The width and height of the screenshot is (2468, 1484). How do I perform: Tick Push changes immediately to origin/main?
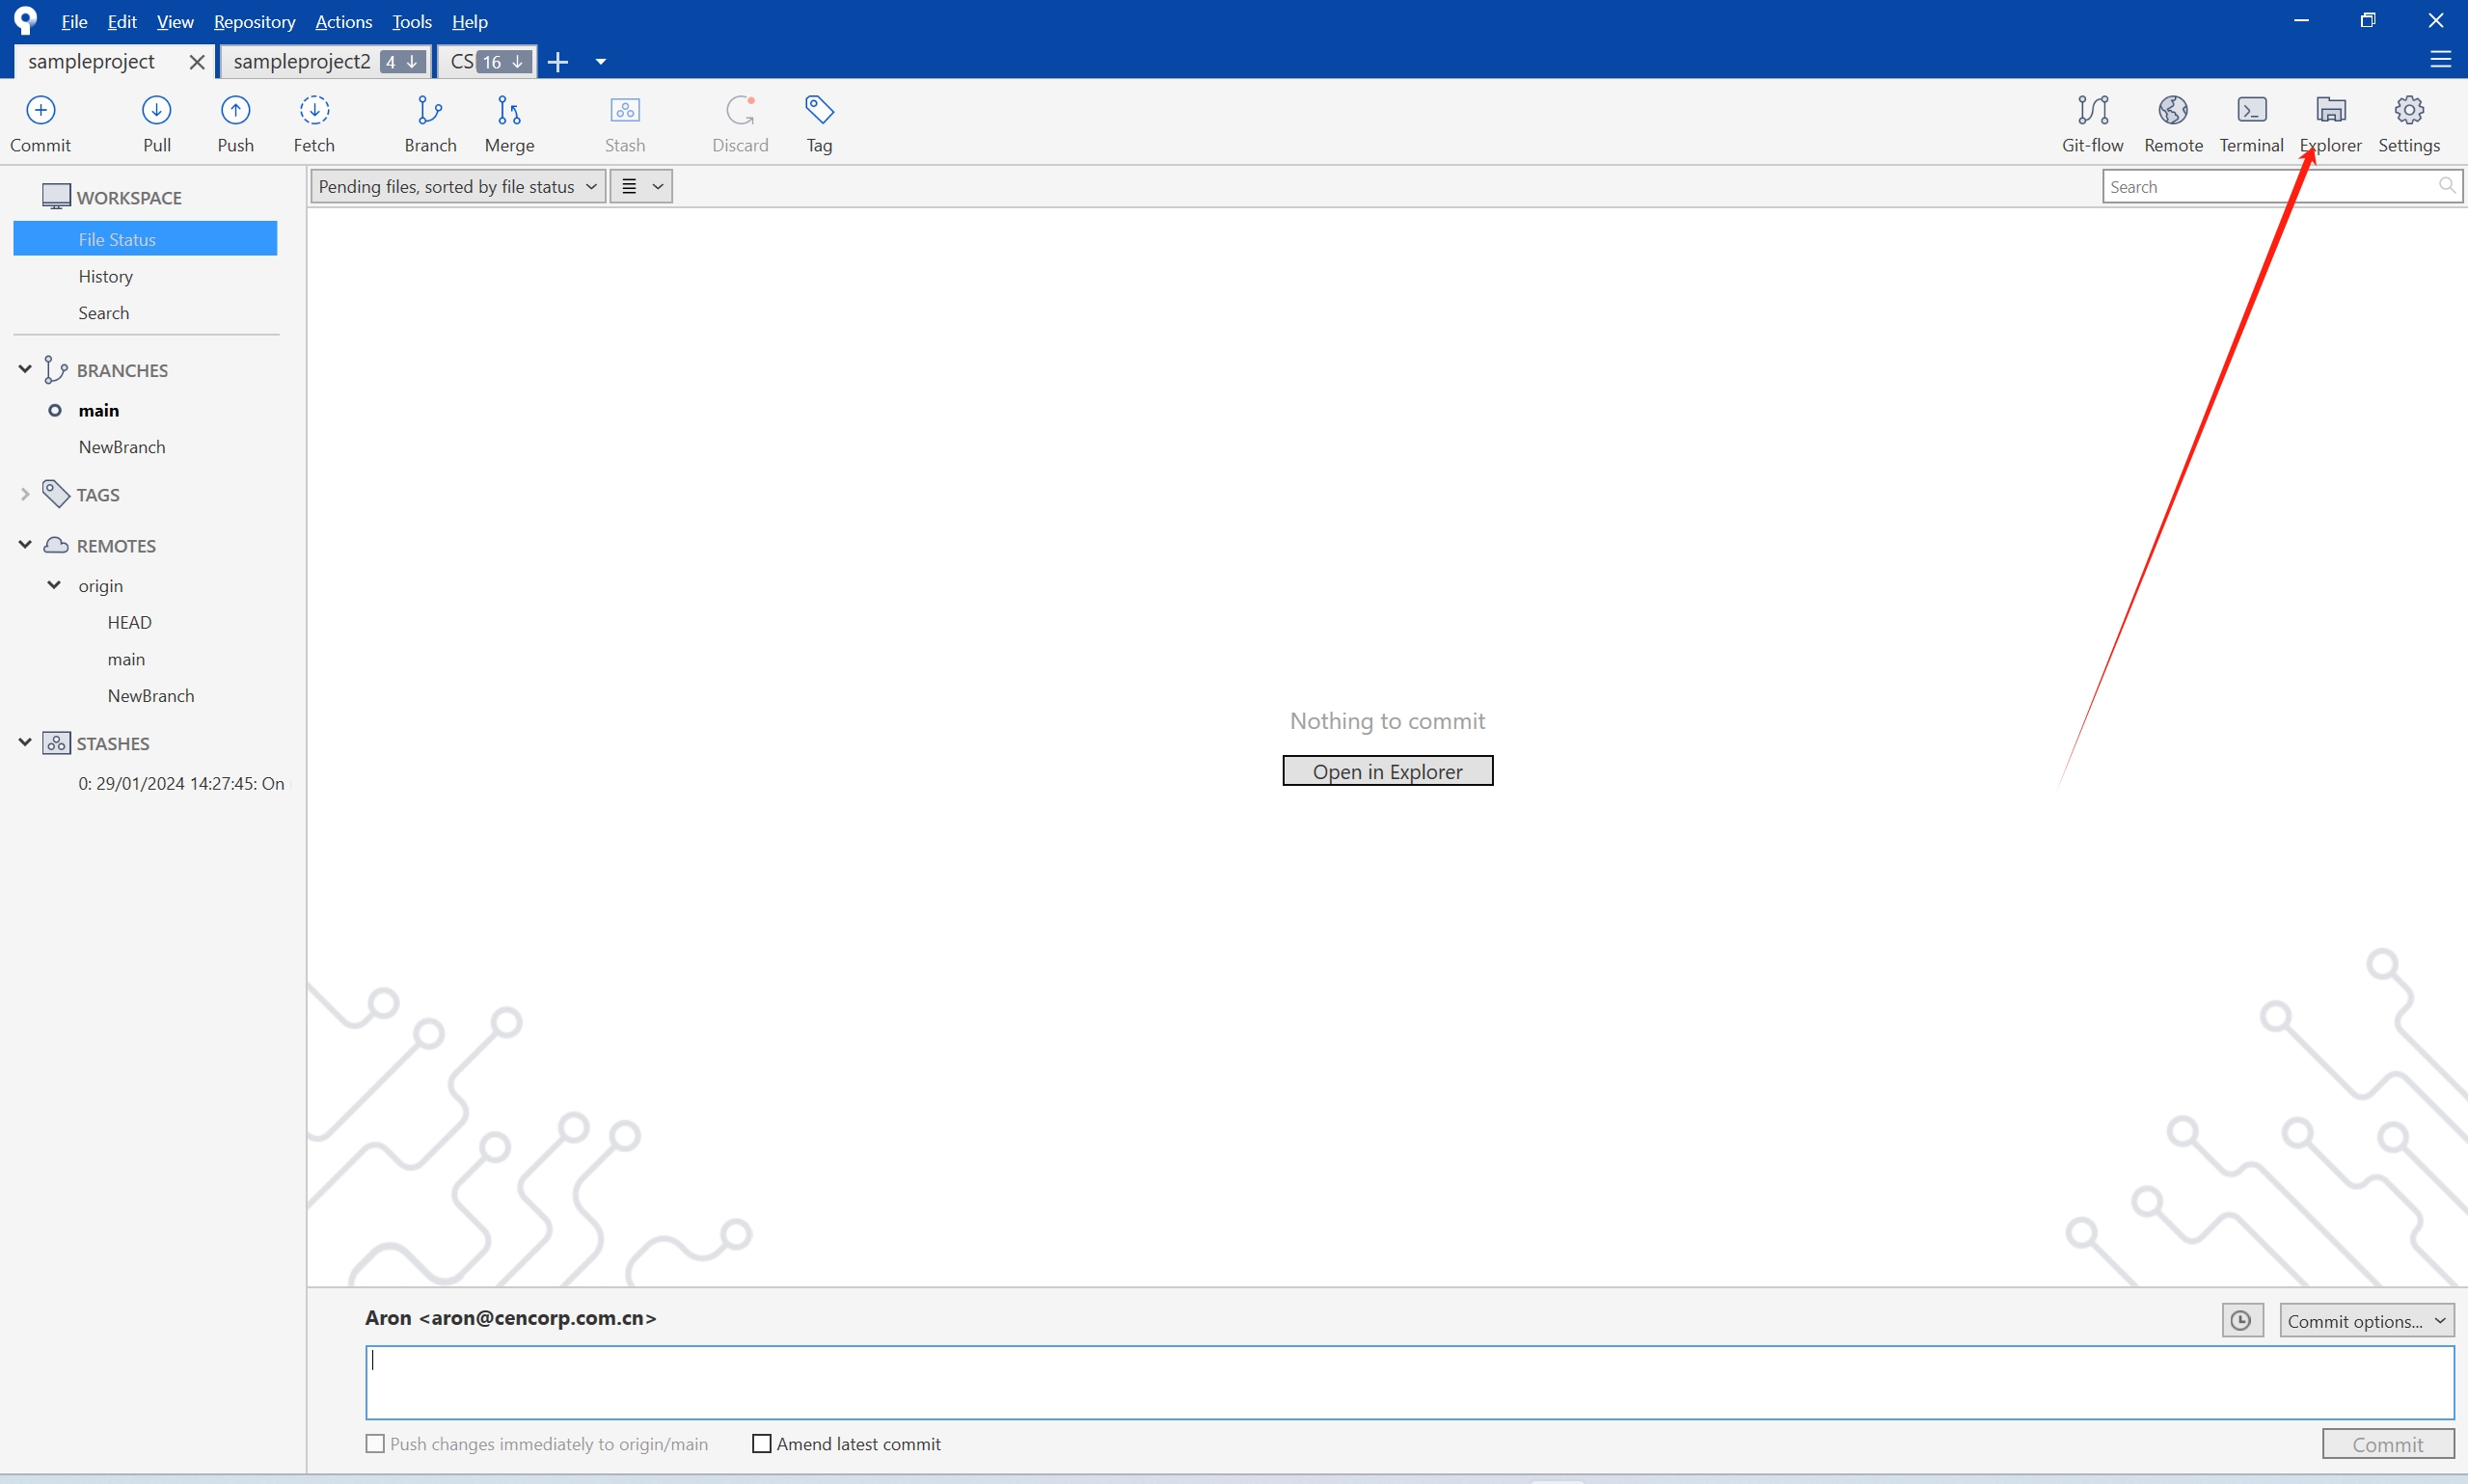click(375, 1443)
